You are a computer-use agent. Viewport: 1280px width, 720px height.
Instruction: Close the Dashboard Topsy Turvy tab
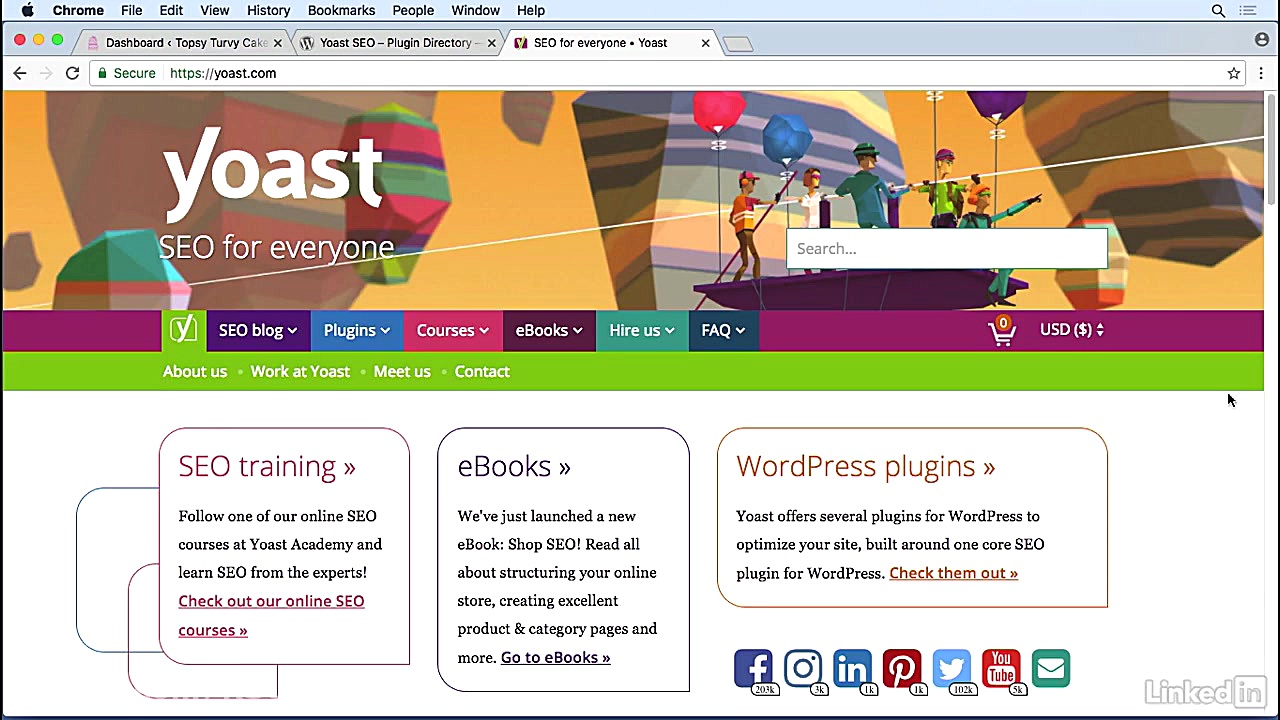coord(278,43)
